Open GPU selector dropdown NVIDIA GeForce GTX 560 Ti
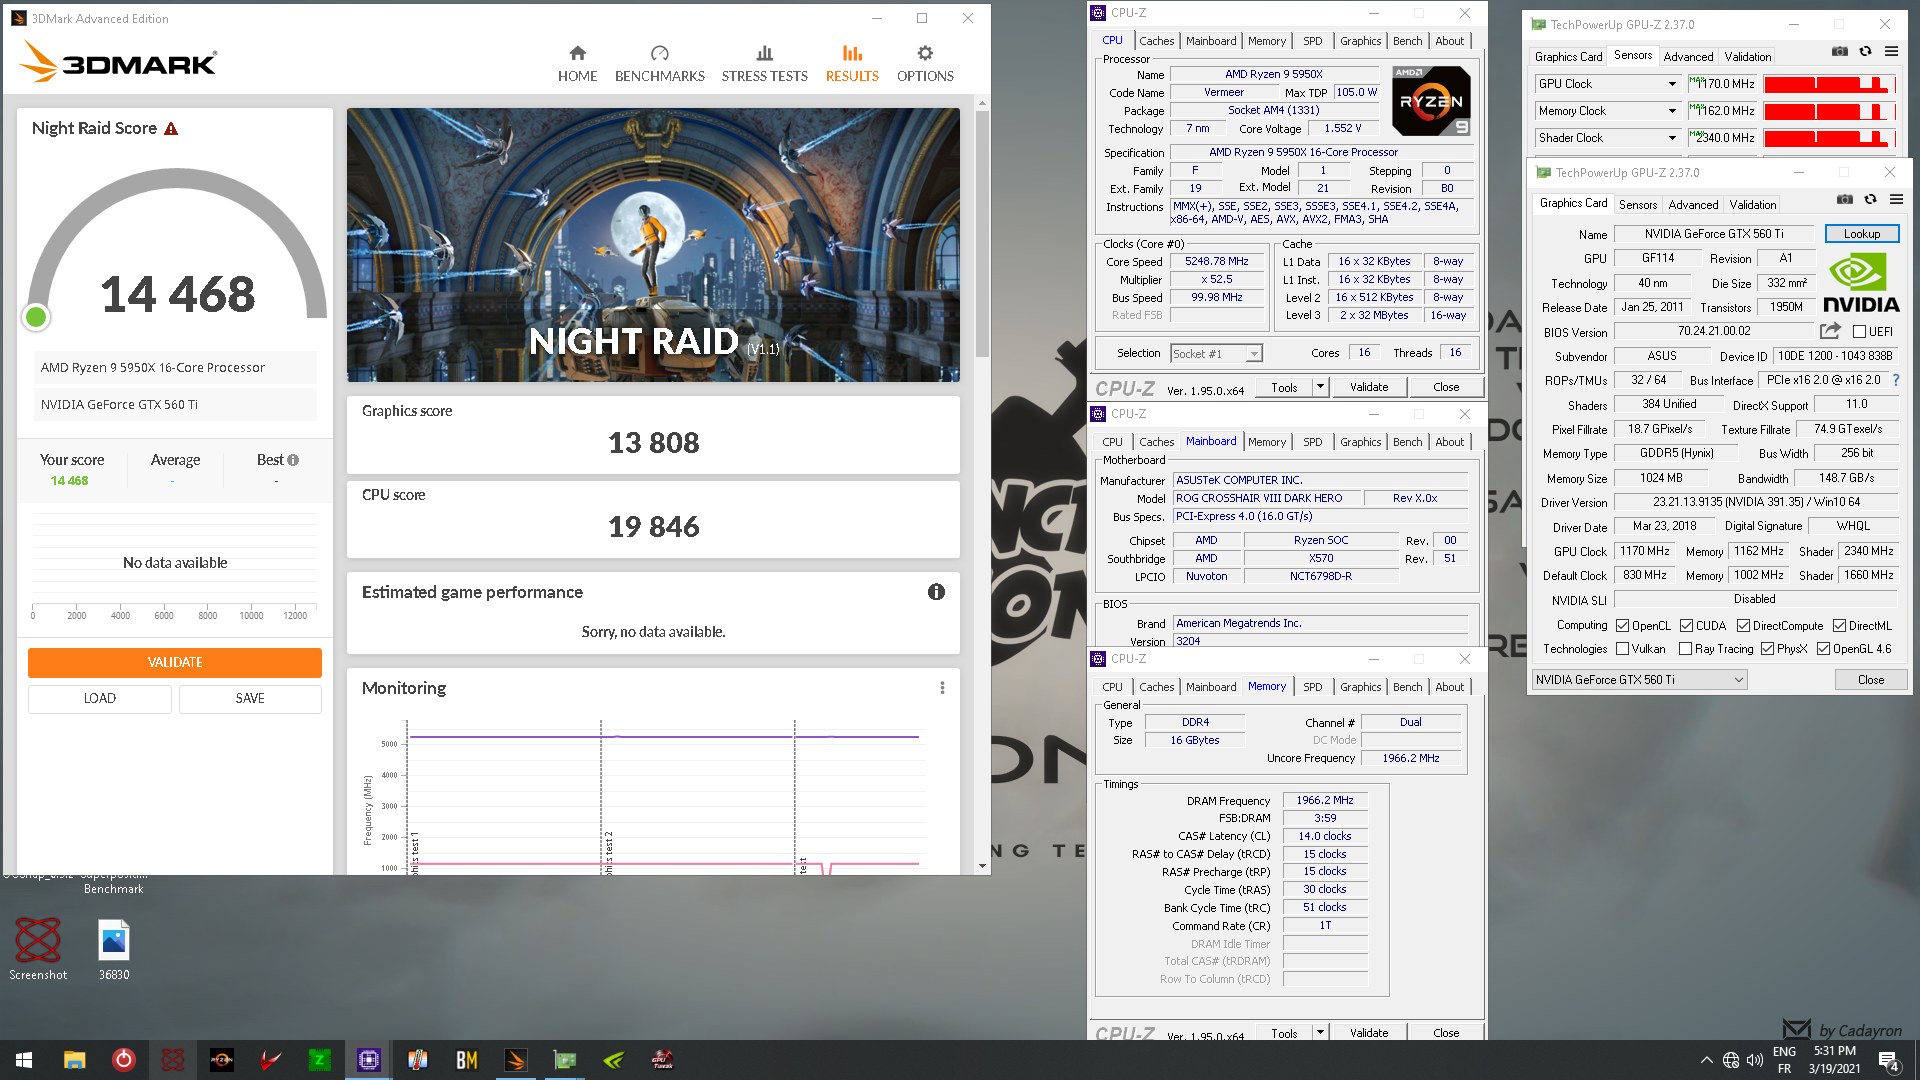Viewport: 1920px width, 1080px height. pyautogui.click(x=1639, y=680)
